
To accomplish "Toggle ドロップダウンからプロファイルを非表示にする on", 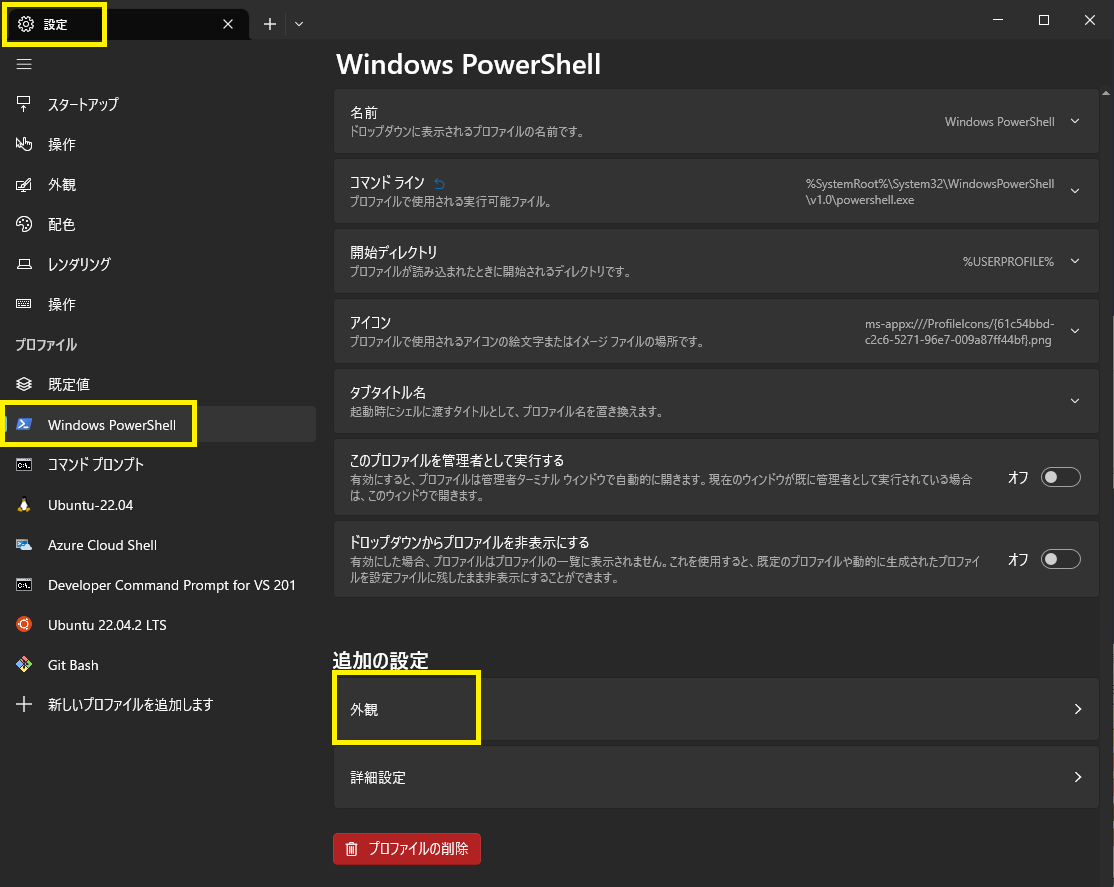I will pyautogui.click(x=1061, y=559).
